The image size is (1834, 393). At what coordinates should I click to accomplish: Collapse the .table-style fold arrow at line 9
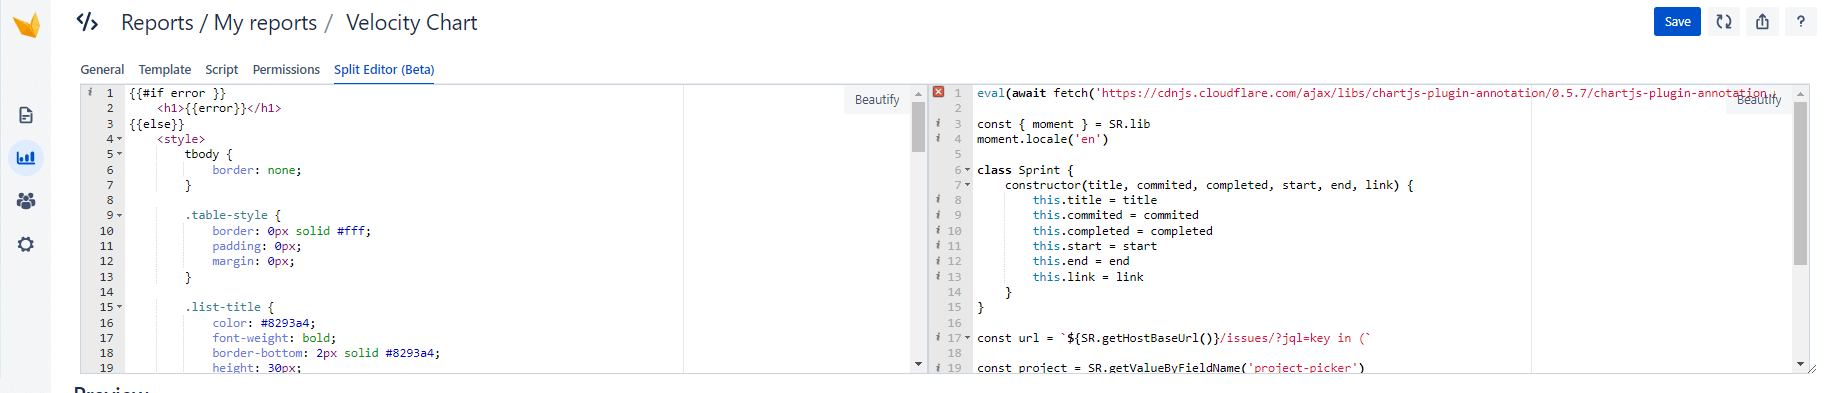click(x=120, y=215)
